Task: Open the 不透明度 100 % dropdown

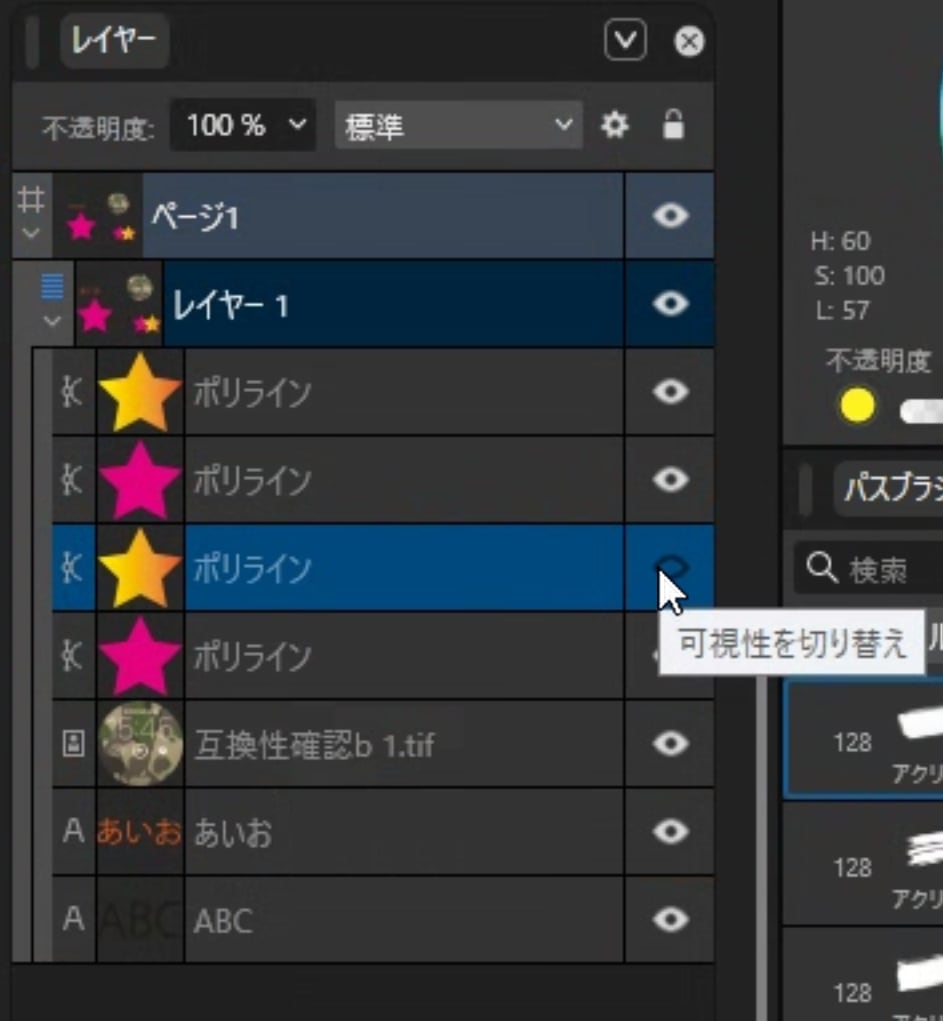Action: pyautogui.click(x=243, y=125)
